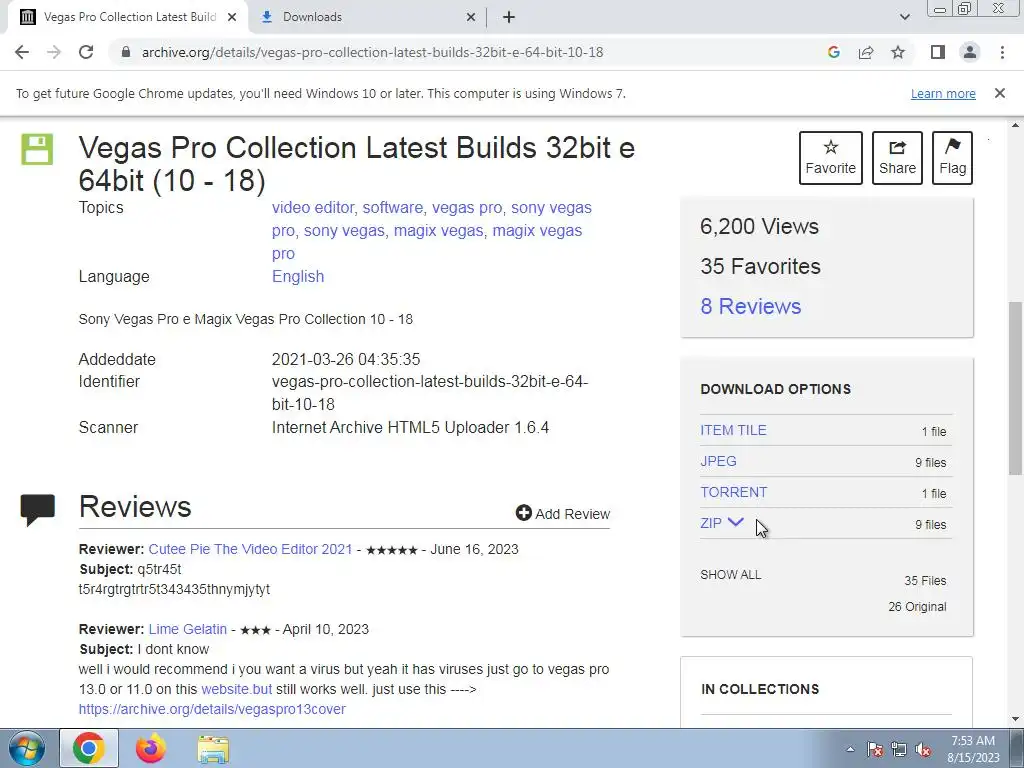
Task: Click the 35 Favorites text
Action: point(760,266)
